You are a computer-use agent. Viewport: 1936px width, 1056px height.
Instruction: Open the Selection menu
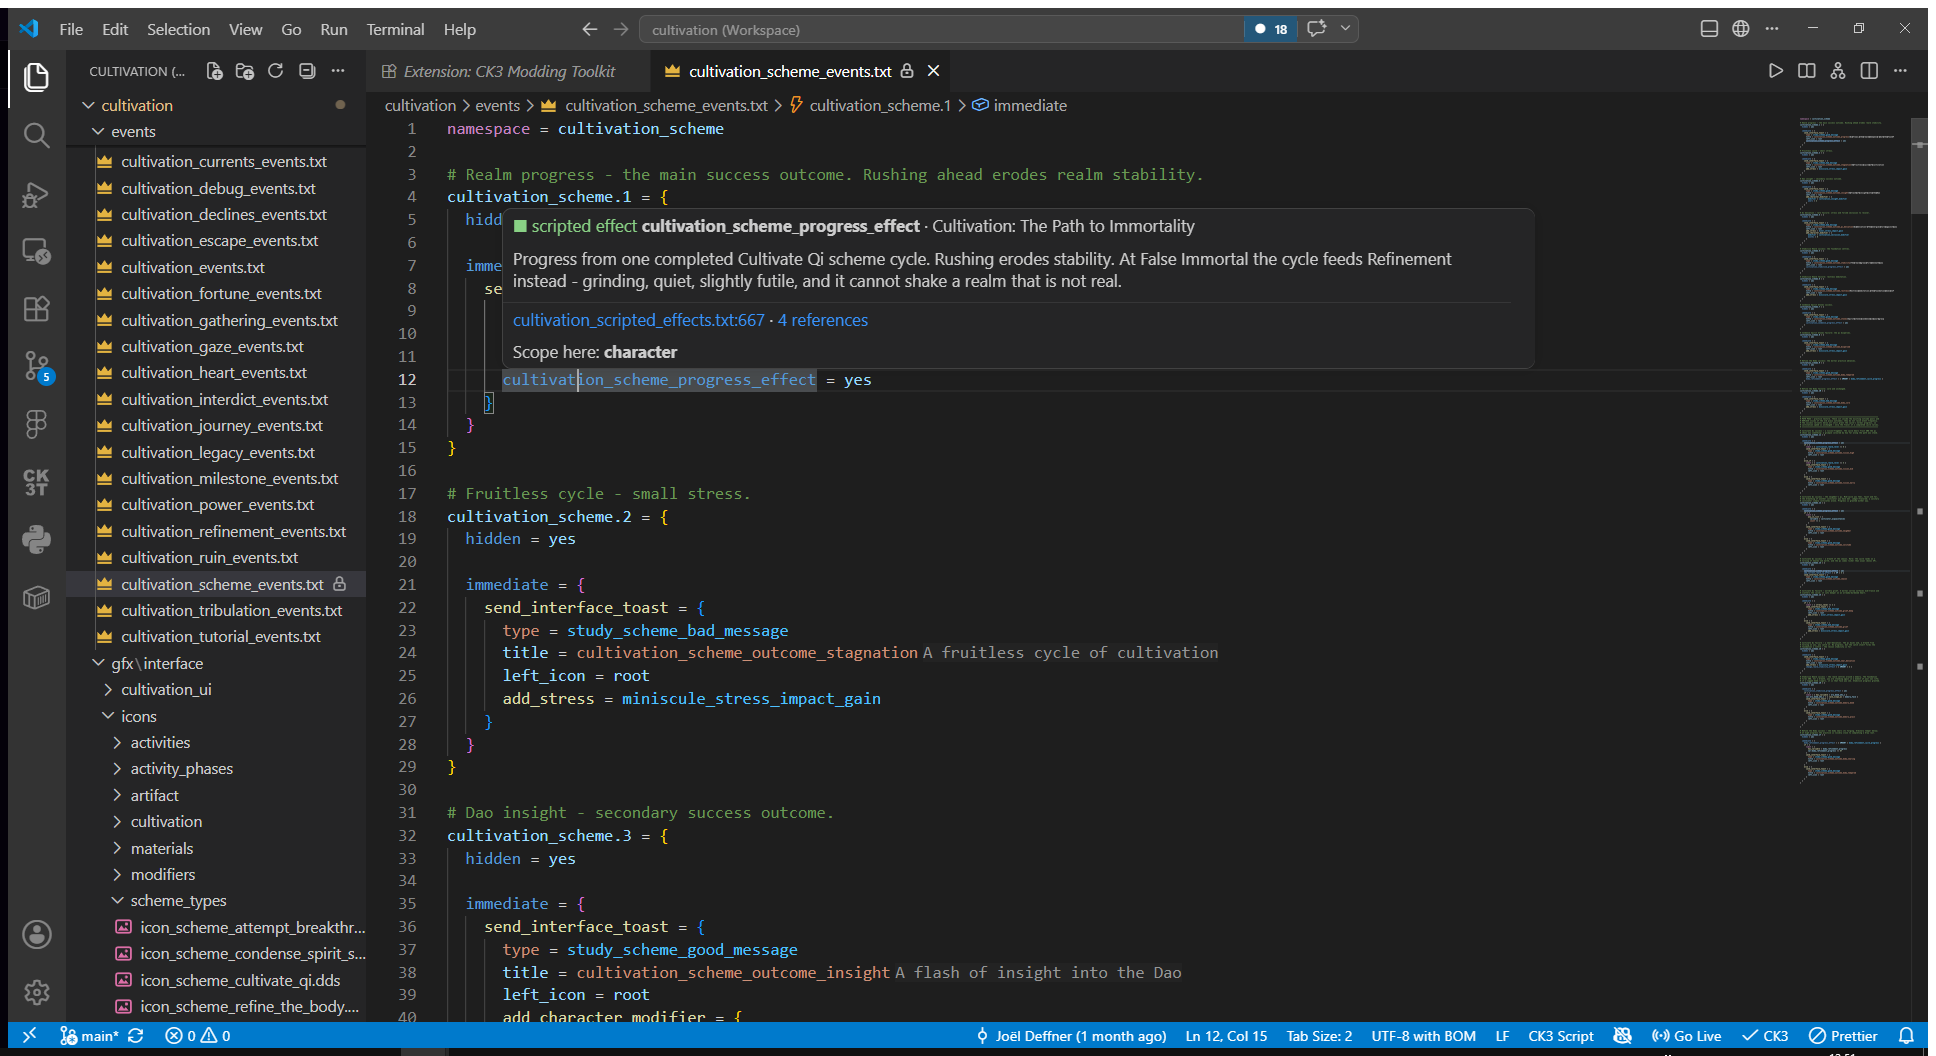(x=178, y=29)
